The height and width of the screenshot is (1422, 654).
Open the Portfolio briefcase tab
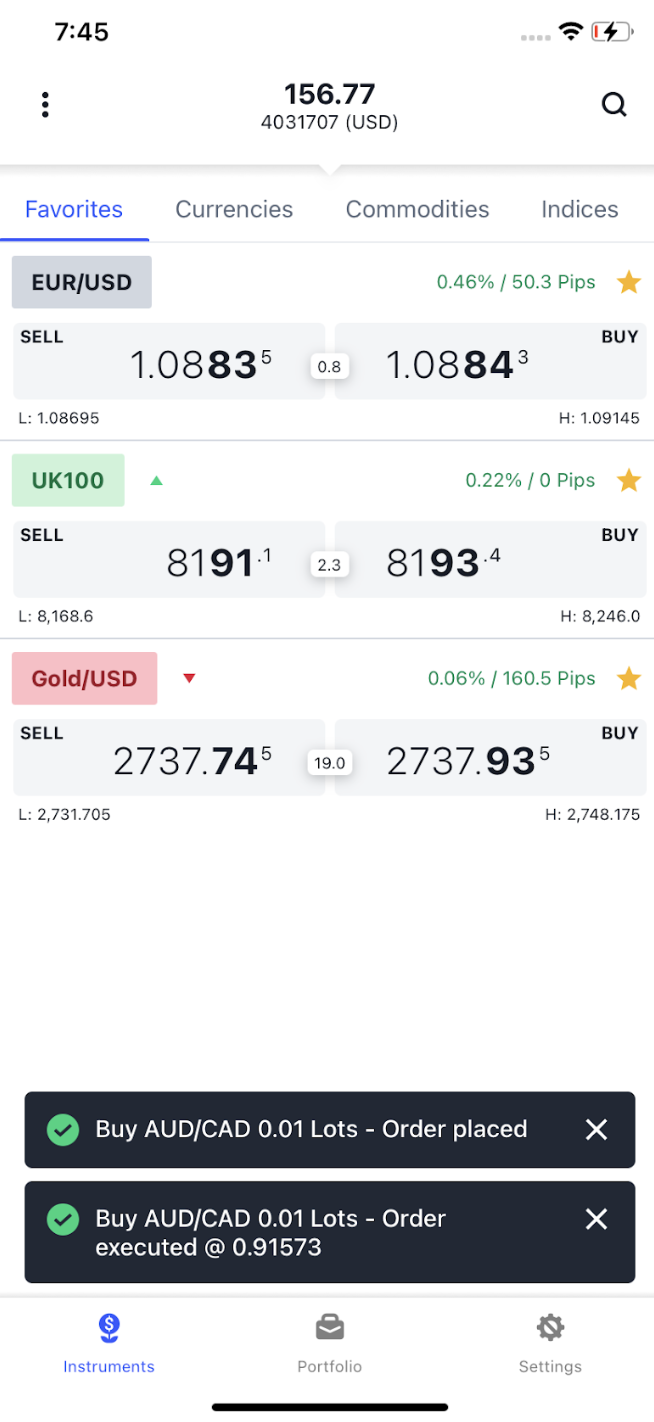point(329,1342)
